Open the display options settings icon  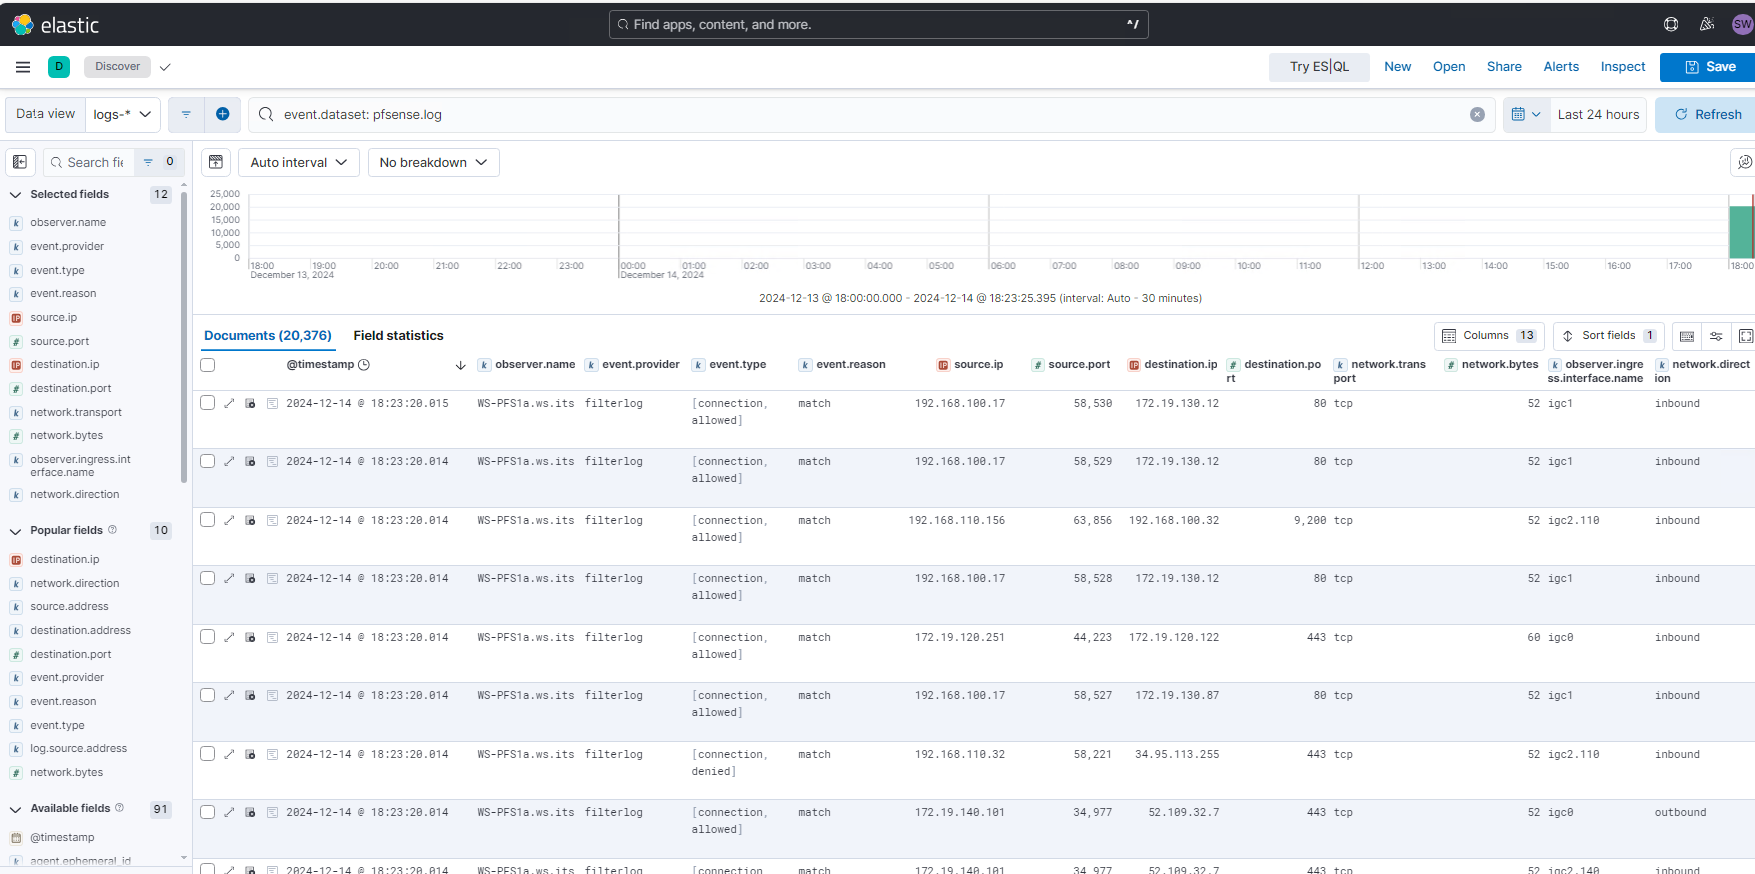click(x=1716, y=336)
